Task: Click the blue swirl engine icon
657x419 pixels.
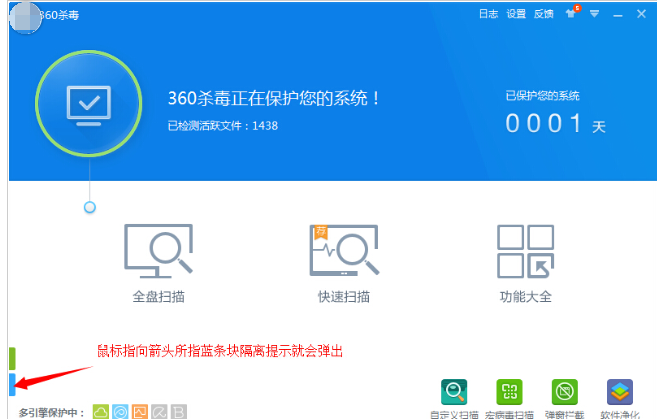Action: click(120, 411)
